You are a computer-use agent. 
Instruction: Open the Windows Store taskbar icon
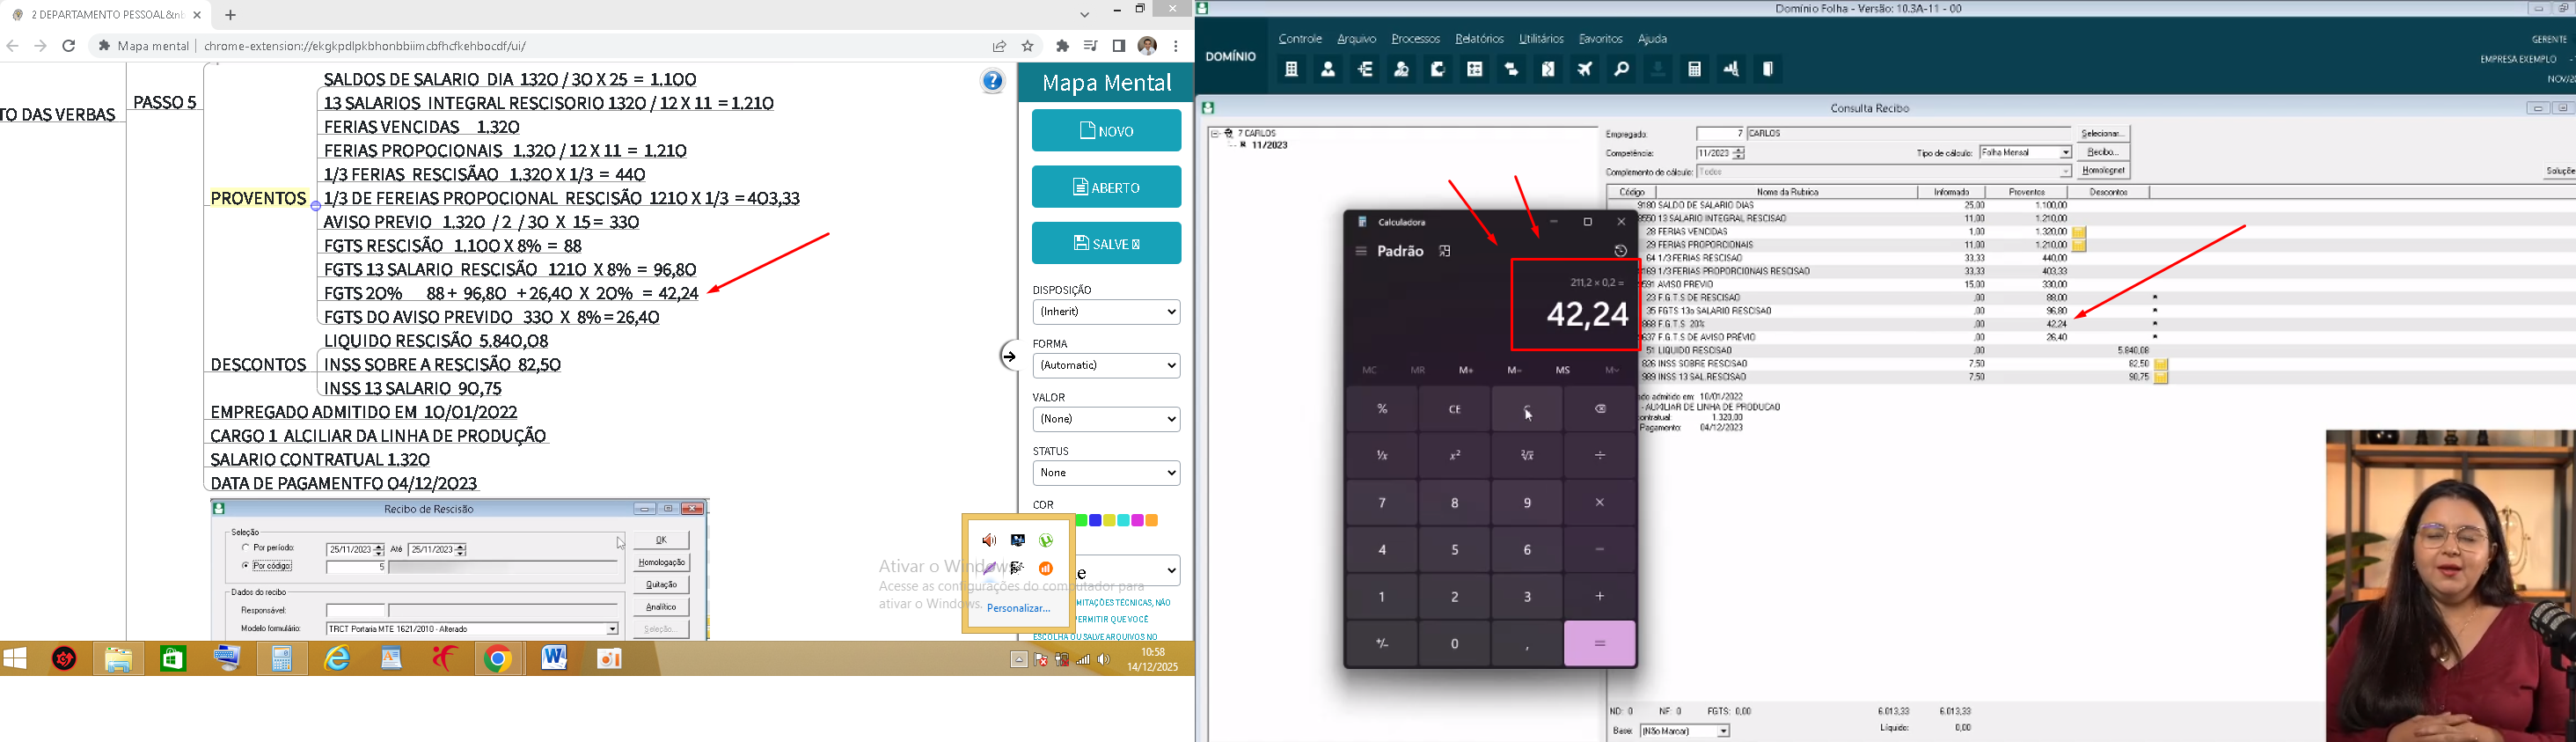point(173,659)
